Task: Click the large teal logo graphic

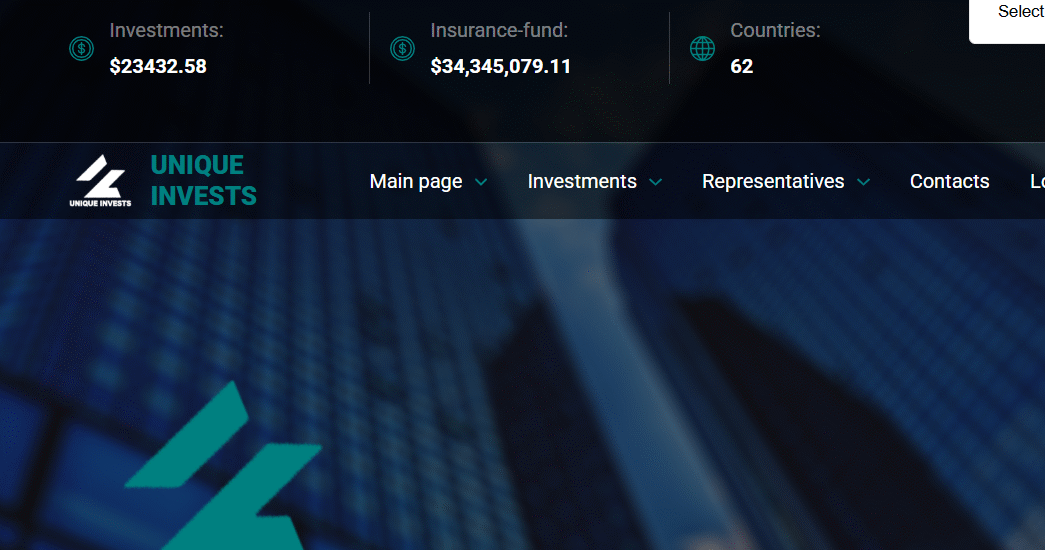Action: click(x=223, y=465)
